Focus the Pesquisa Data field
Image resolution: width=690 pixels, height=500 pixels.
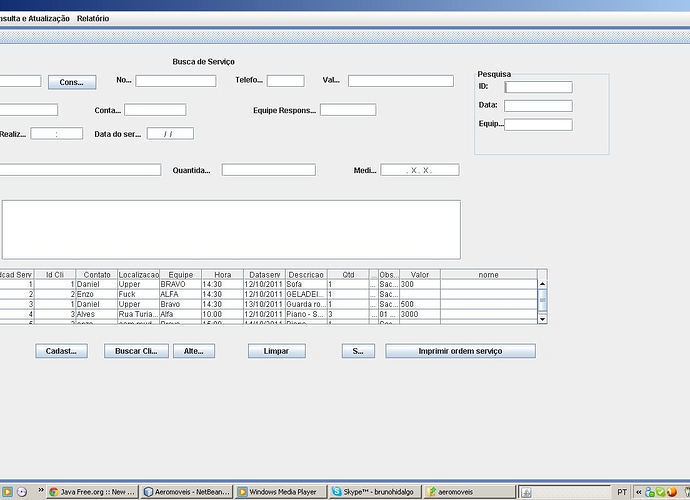click(538, 106)
